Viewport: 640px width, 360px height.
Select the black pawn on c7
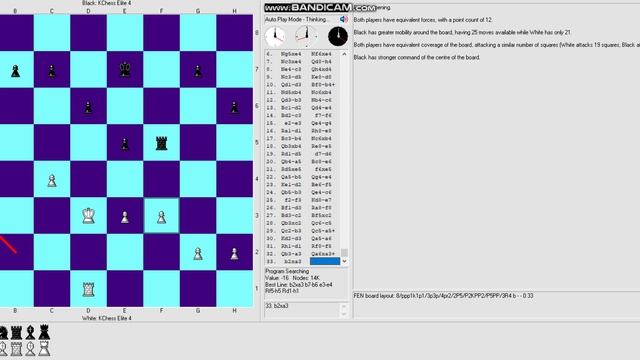[x=52, y=71]
